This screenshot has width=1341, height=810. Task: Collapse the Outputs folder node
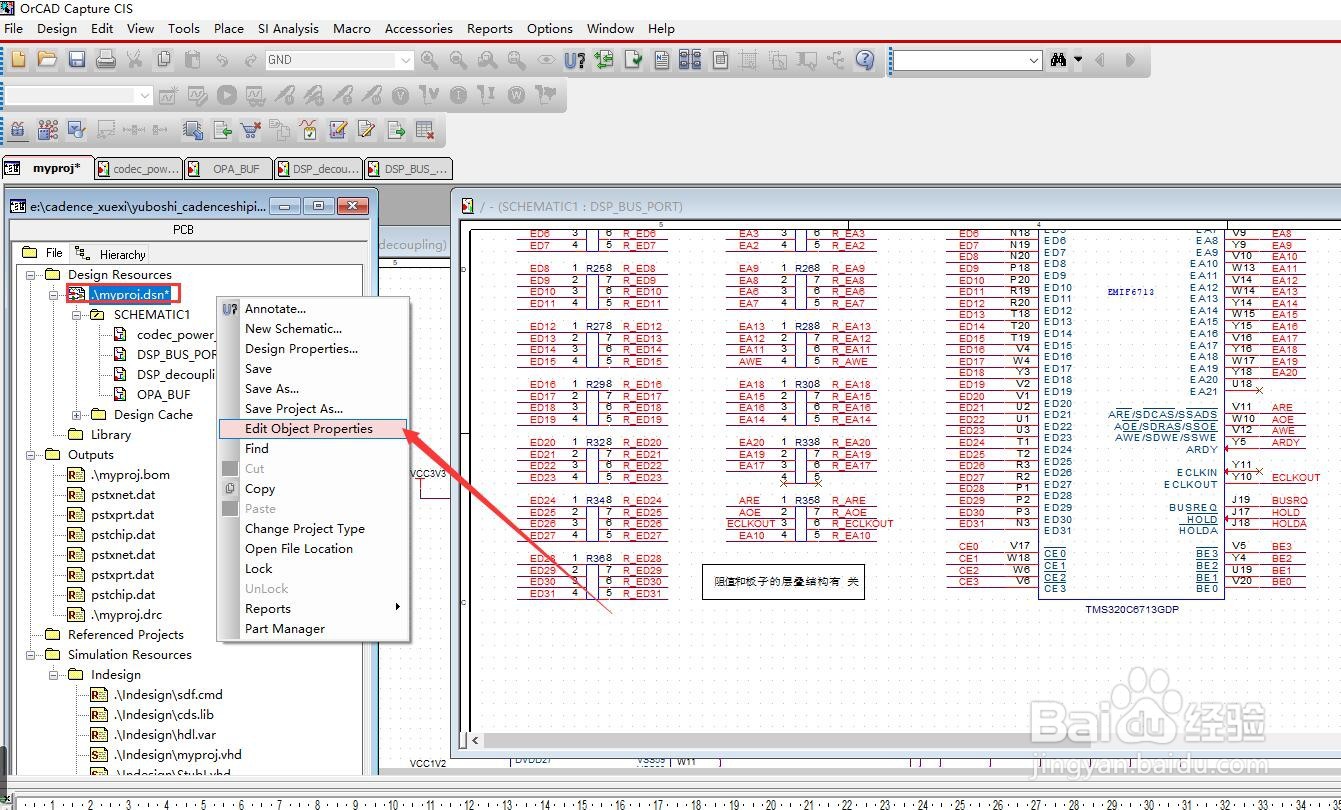pos(31,455)
